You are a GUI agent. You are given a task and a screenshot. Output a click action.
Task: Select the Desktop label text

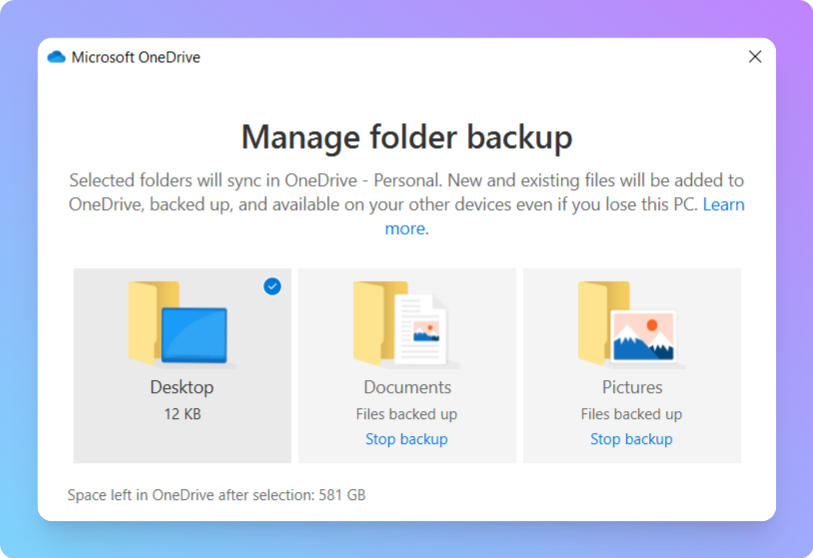(x=182, y=387)
